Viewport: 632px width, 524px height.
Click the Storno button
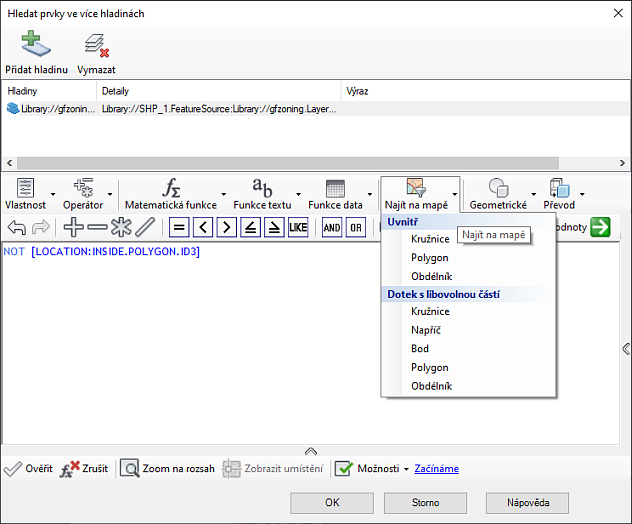(425, 503)
